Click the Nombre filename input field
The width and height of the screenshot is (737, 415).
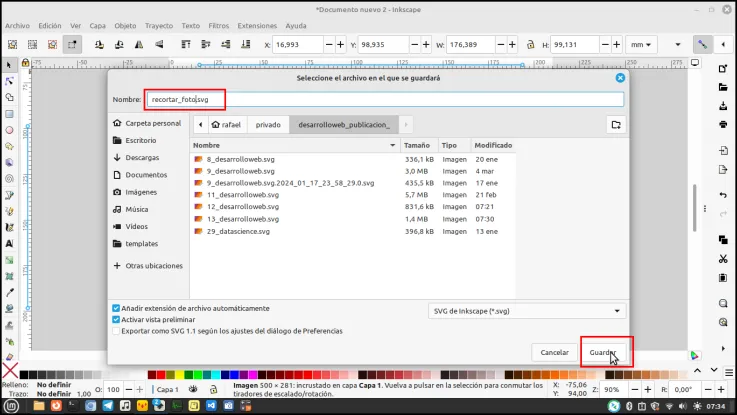pyautogui.click(x=385, y=99)
